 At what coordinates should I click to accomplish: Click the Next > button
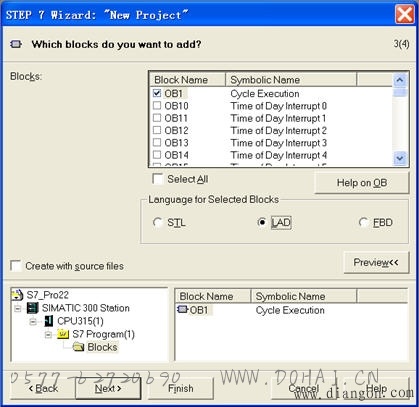[x=108, y=388]
